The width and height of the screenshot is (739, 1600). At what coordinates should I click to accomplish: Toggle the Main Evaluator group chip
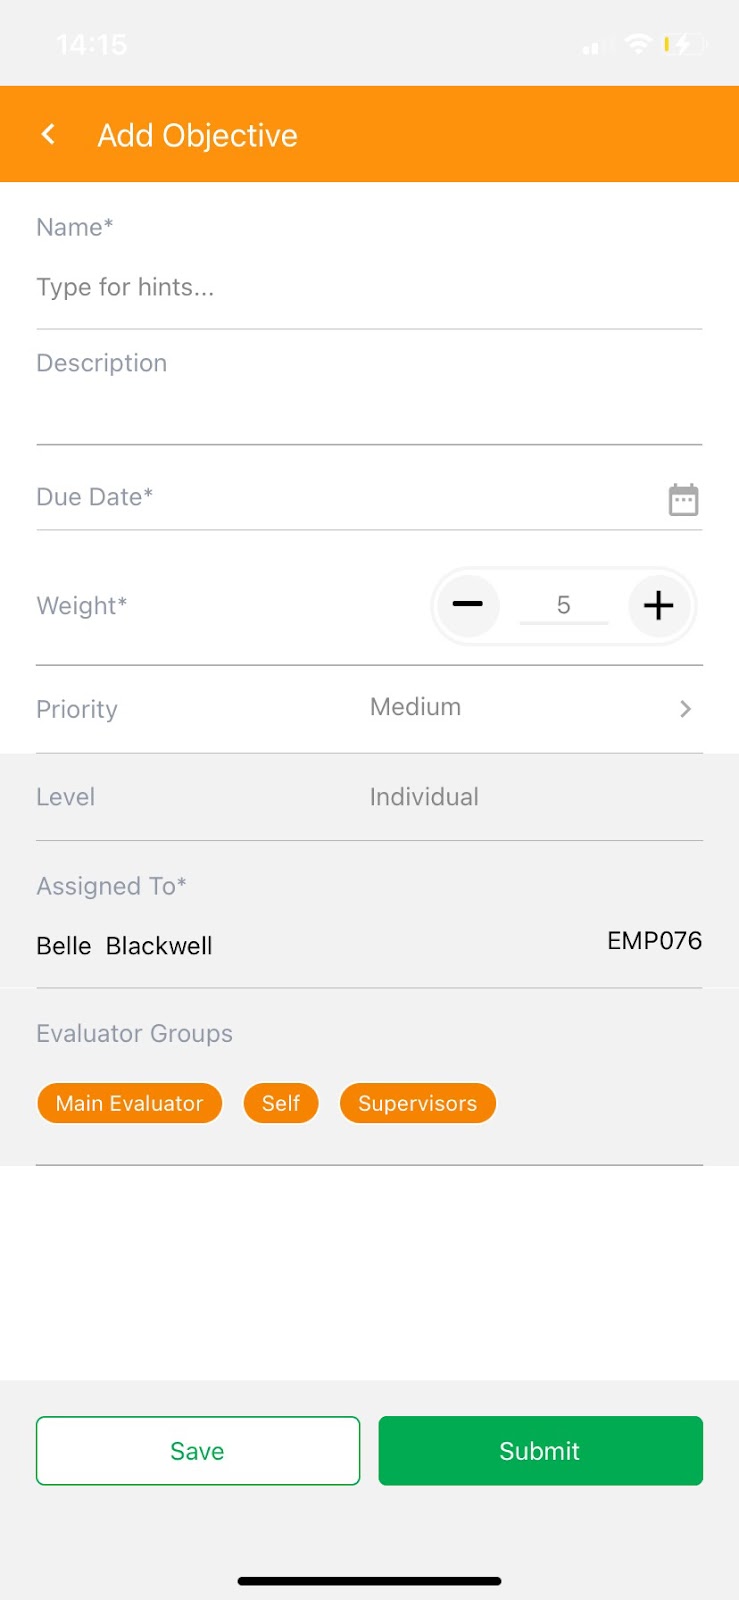(x=129, y=1103)
